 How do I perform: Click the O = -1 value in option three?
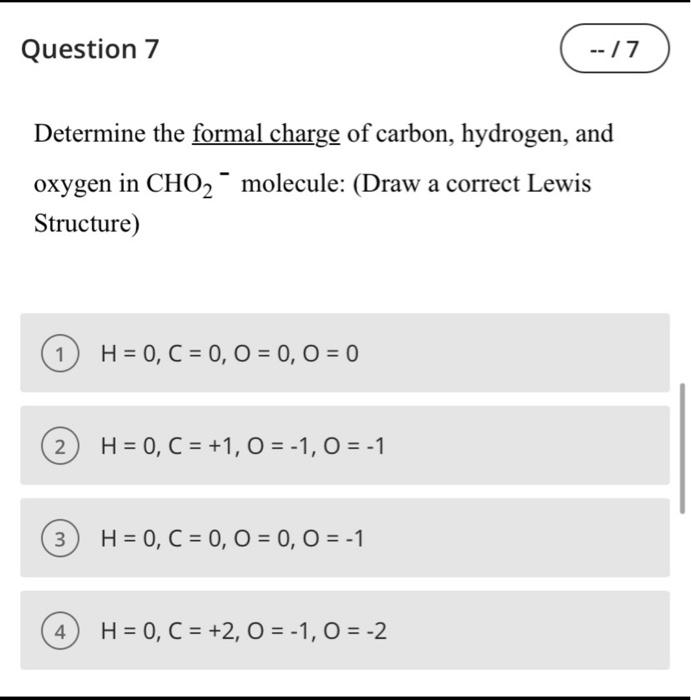[333, 538]
